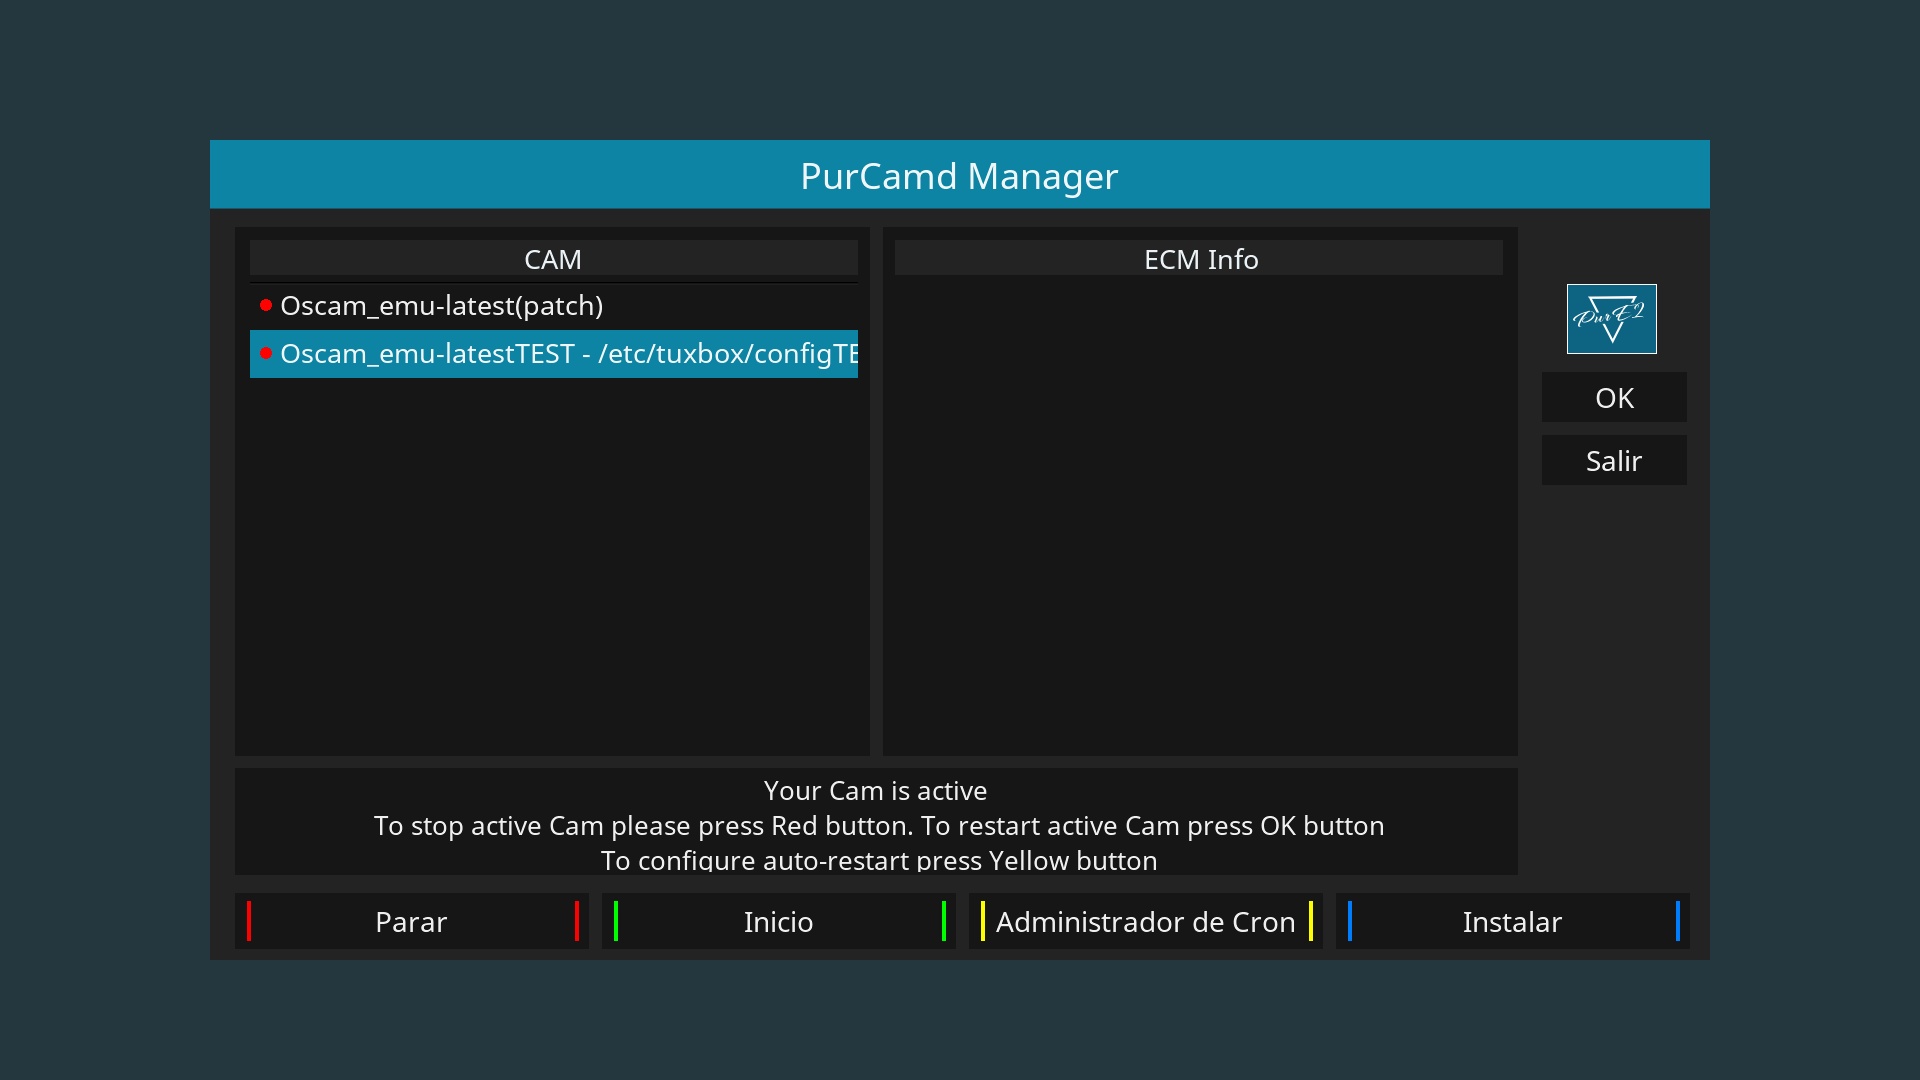Open Administrador de Cron yellow button
This screenshot has height=1080, width=1920.
coord(1145,921)
